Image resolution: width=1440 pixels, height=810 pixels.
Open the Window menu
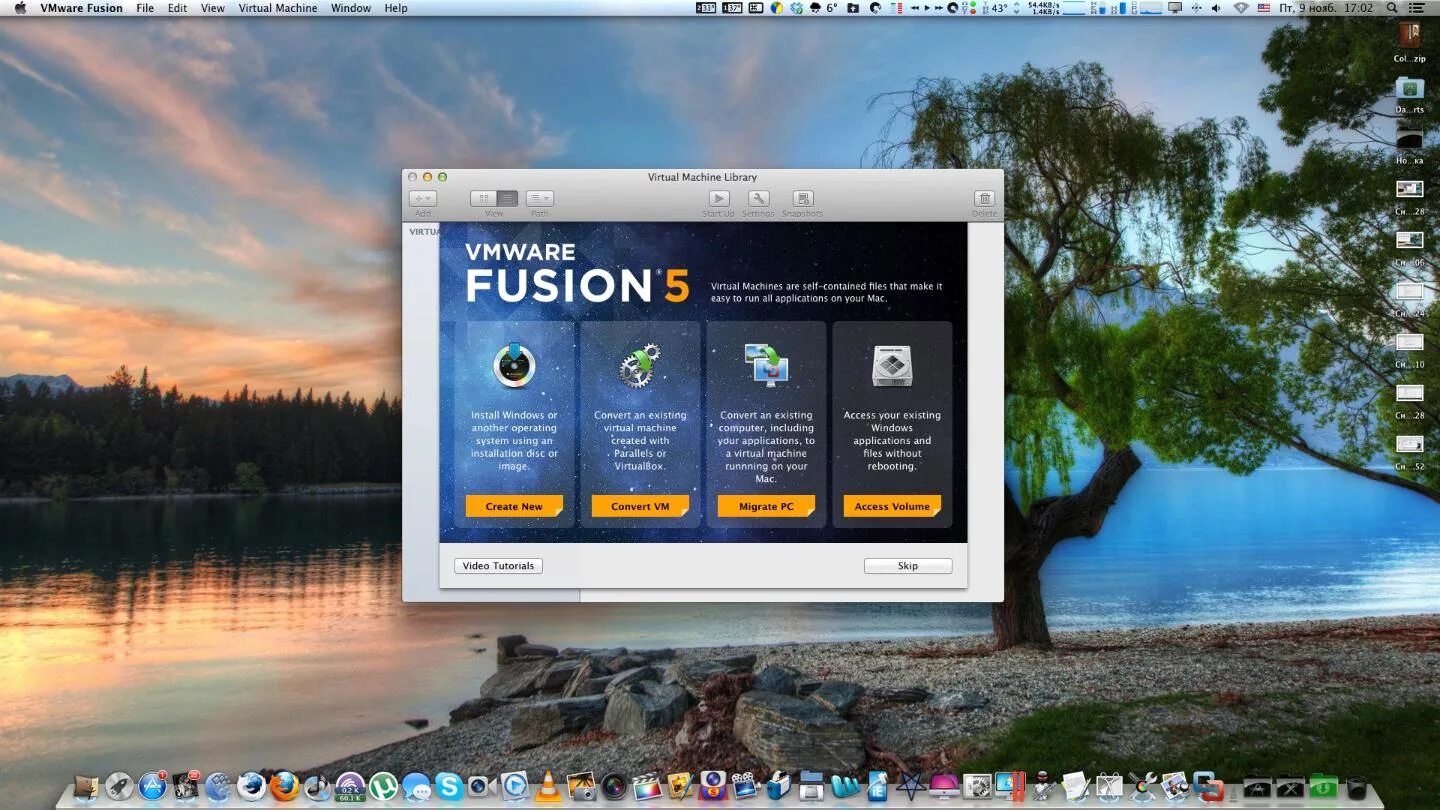(x=351, y=8)
